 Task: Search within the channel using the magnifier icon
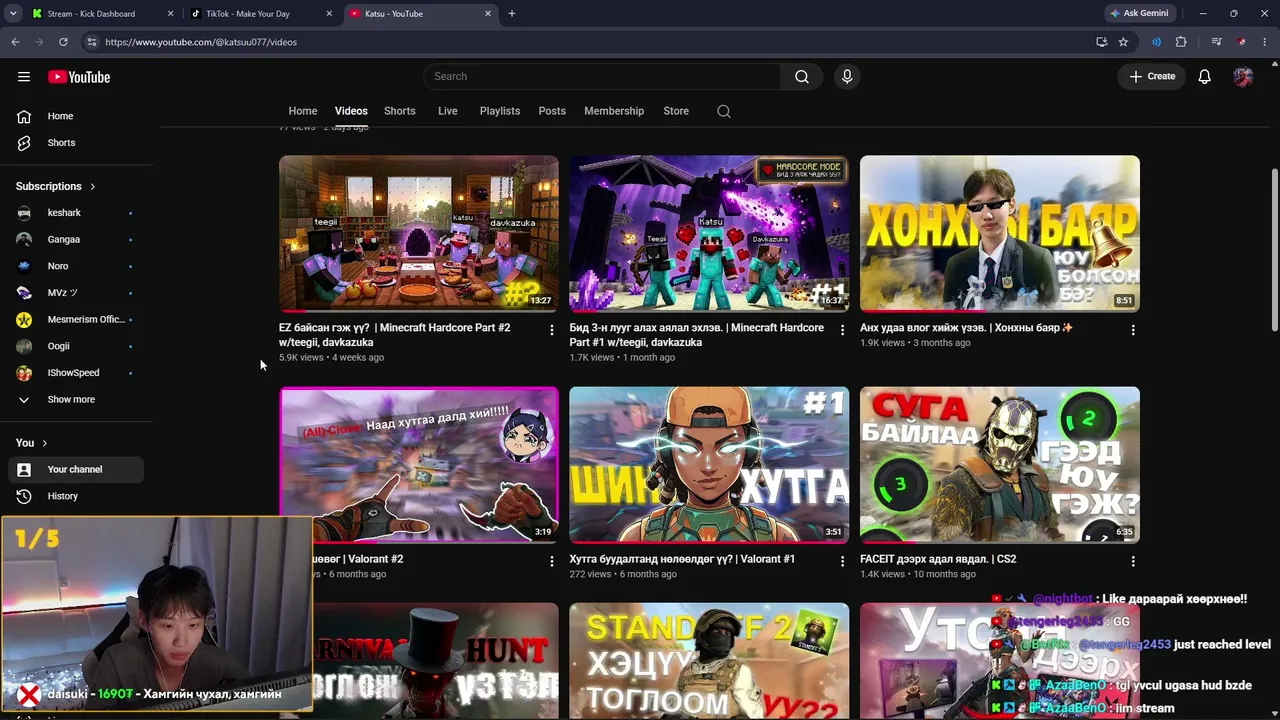[x=724, y=111]
